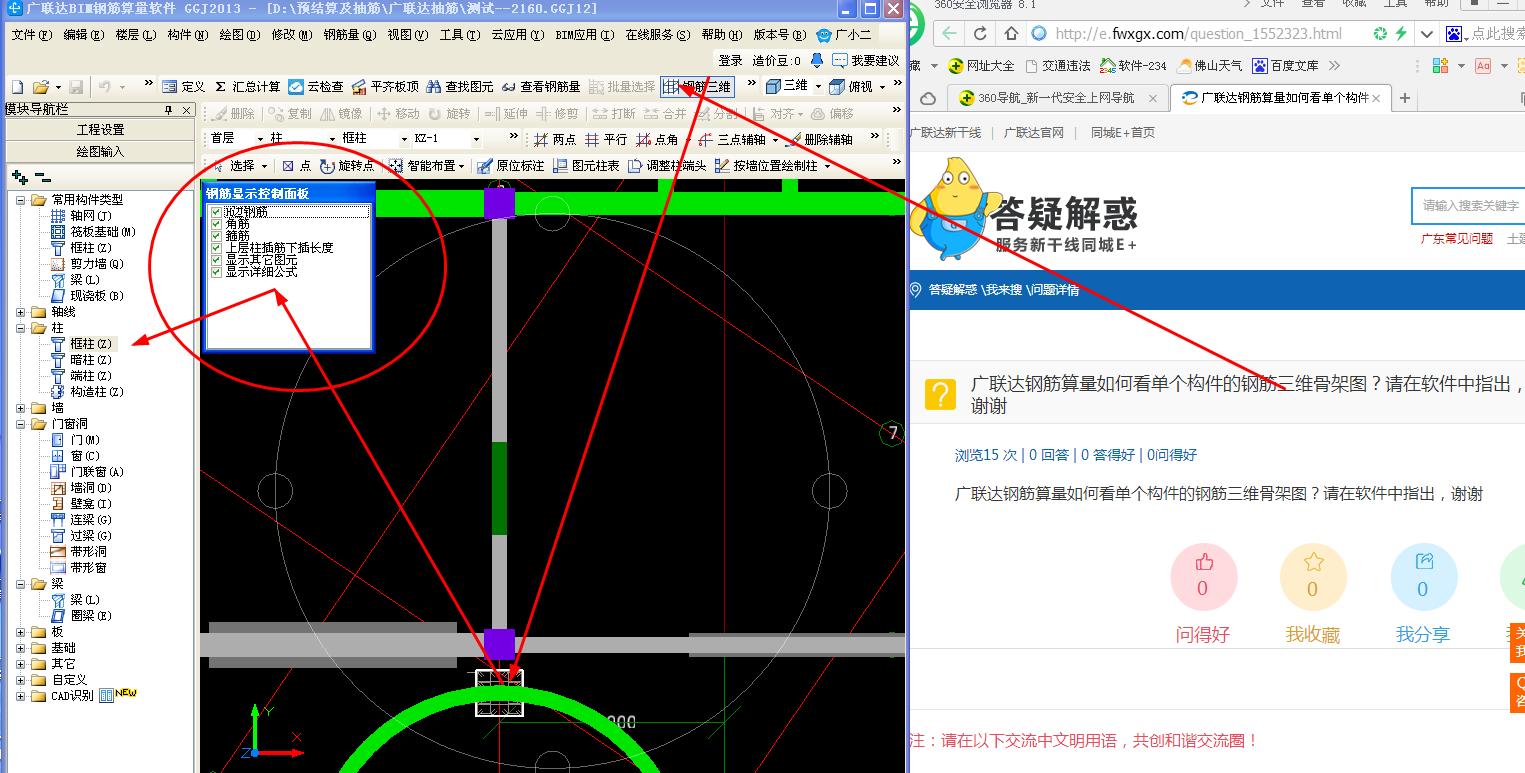Screen dimensions: 1525x773
Task: Click 查看钢筋量 tool
Action: [x=541, y=87]
